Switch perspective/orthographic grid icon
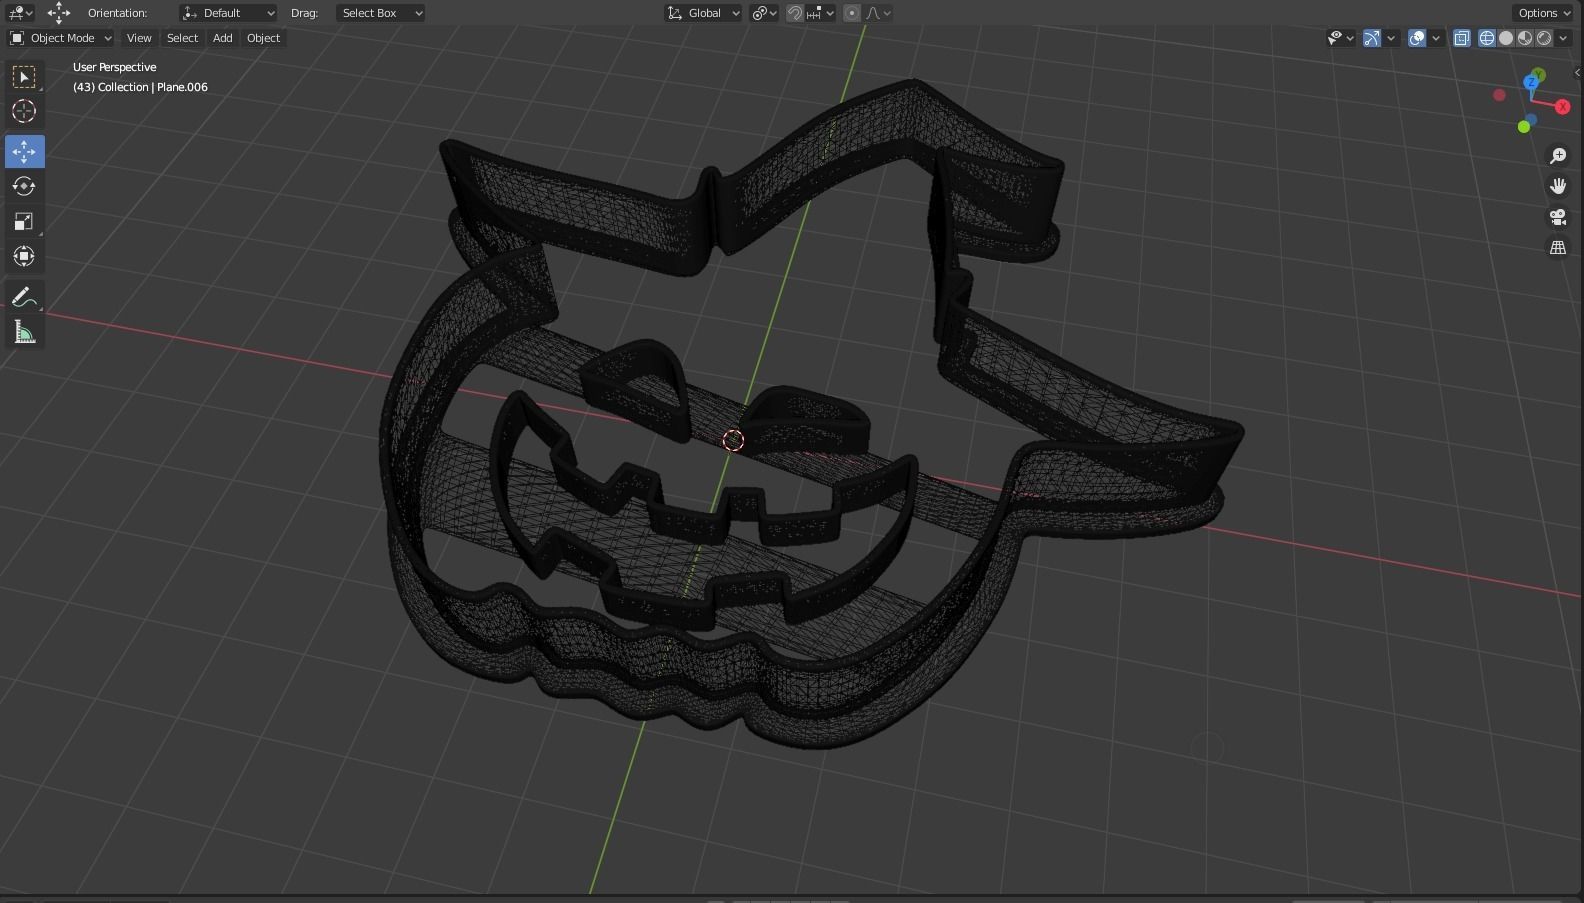The height and width of the screenshot is (903, 1584). [x=1558, y=247]
